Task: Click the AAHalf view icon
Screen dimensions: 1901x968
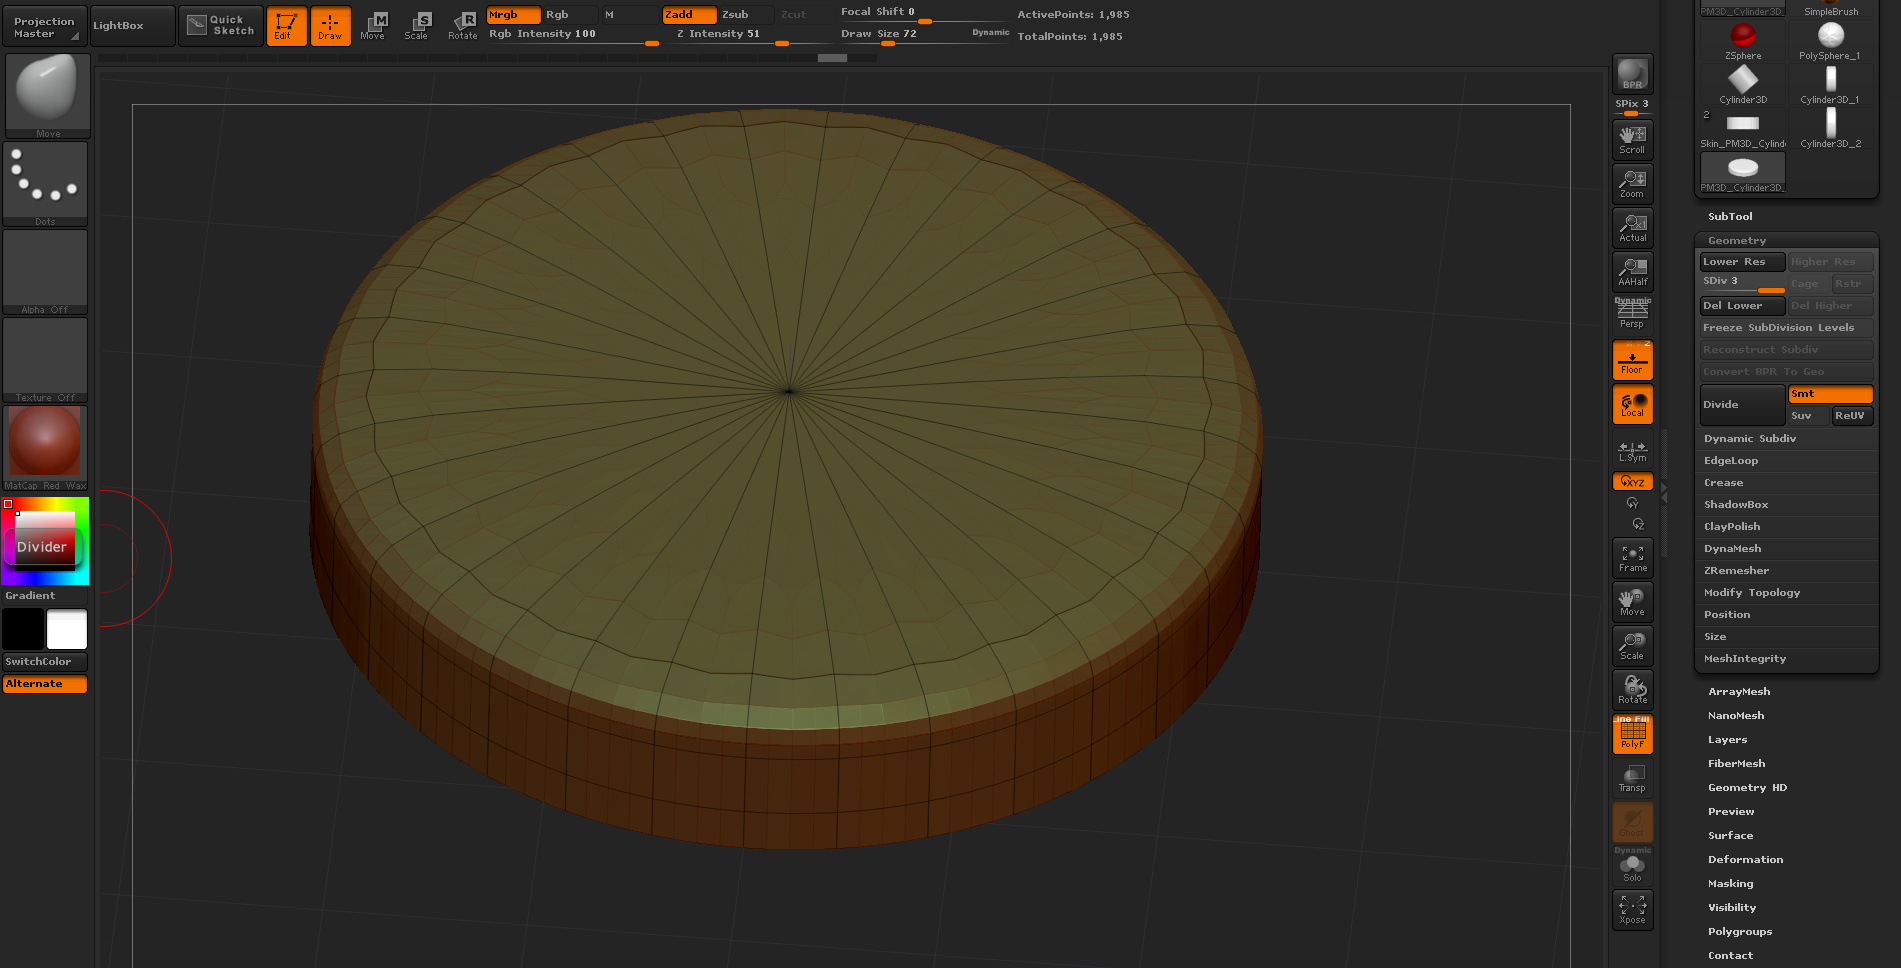Action: (1632, 271)
